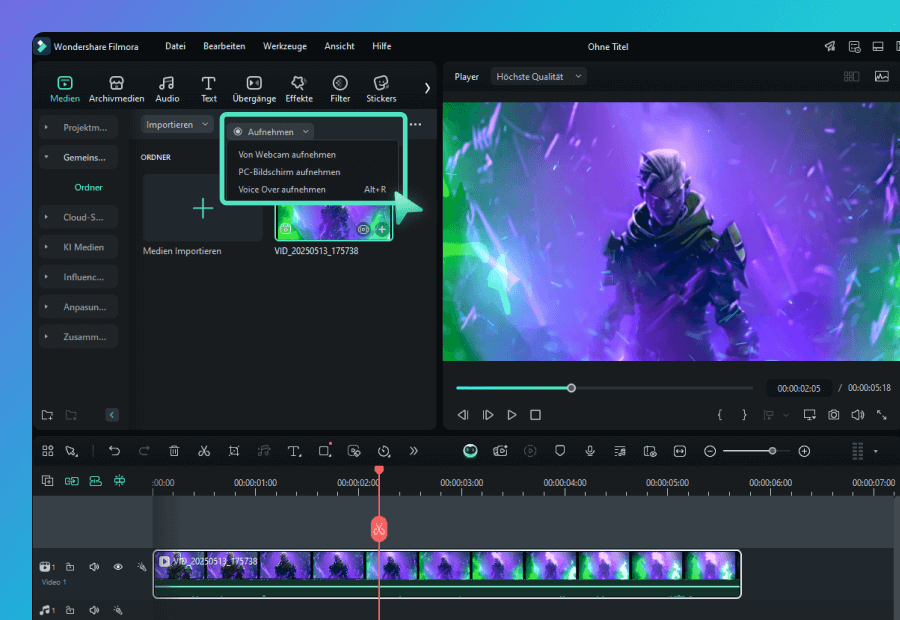The width and height of the screenshot is (900, 620).
Task: Choose Von Webcam aufnehmen
Action: coord(287,154)
